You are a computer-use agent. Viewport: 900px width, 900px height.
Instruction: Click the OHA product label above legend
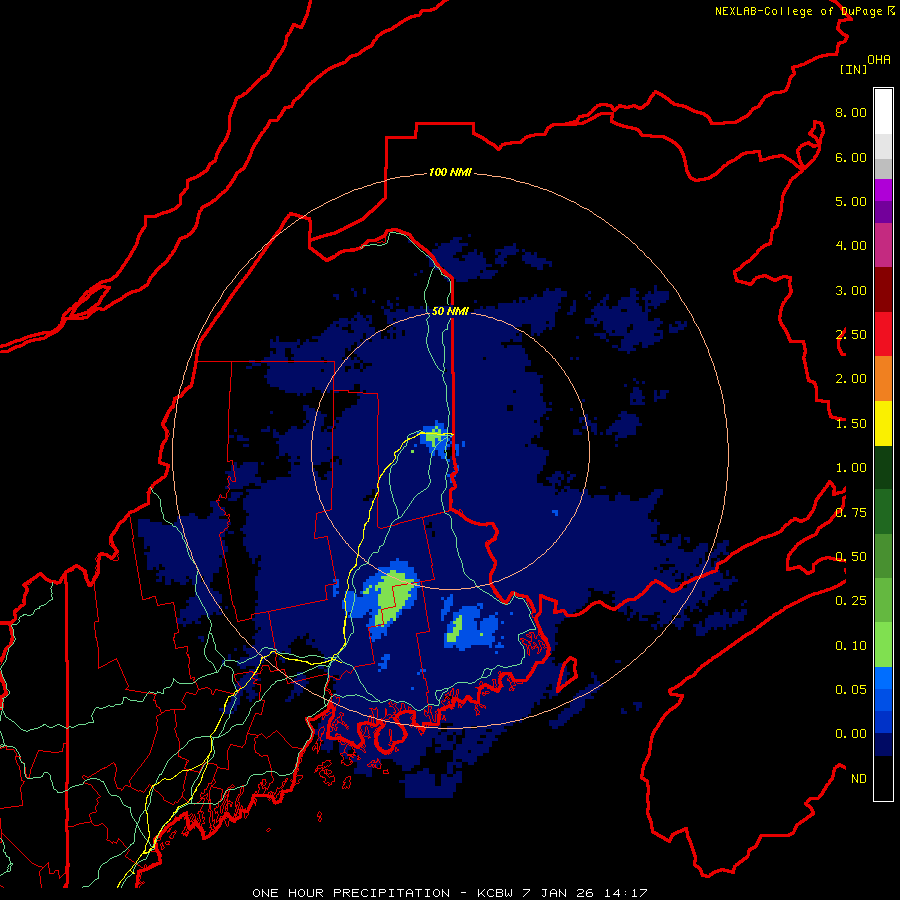tap(879, 60)
